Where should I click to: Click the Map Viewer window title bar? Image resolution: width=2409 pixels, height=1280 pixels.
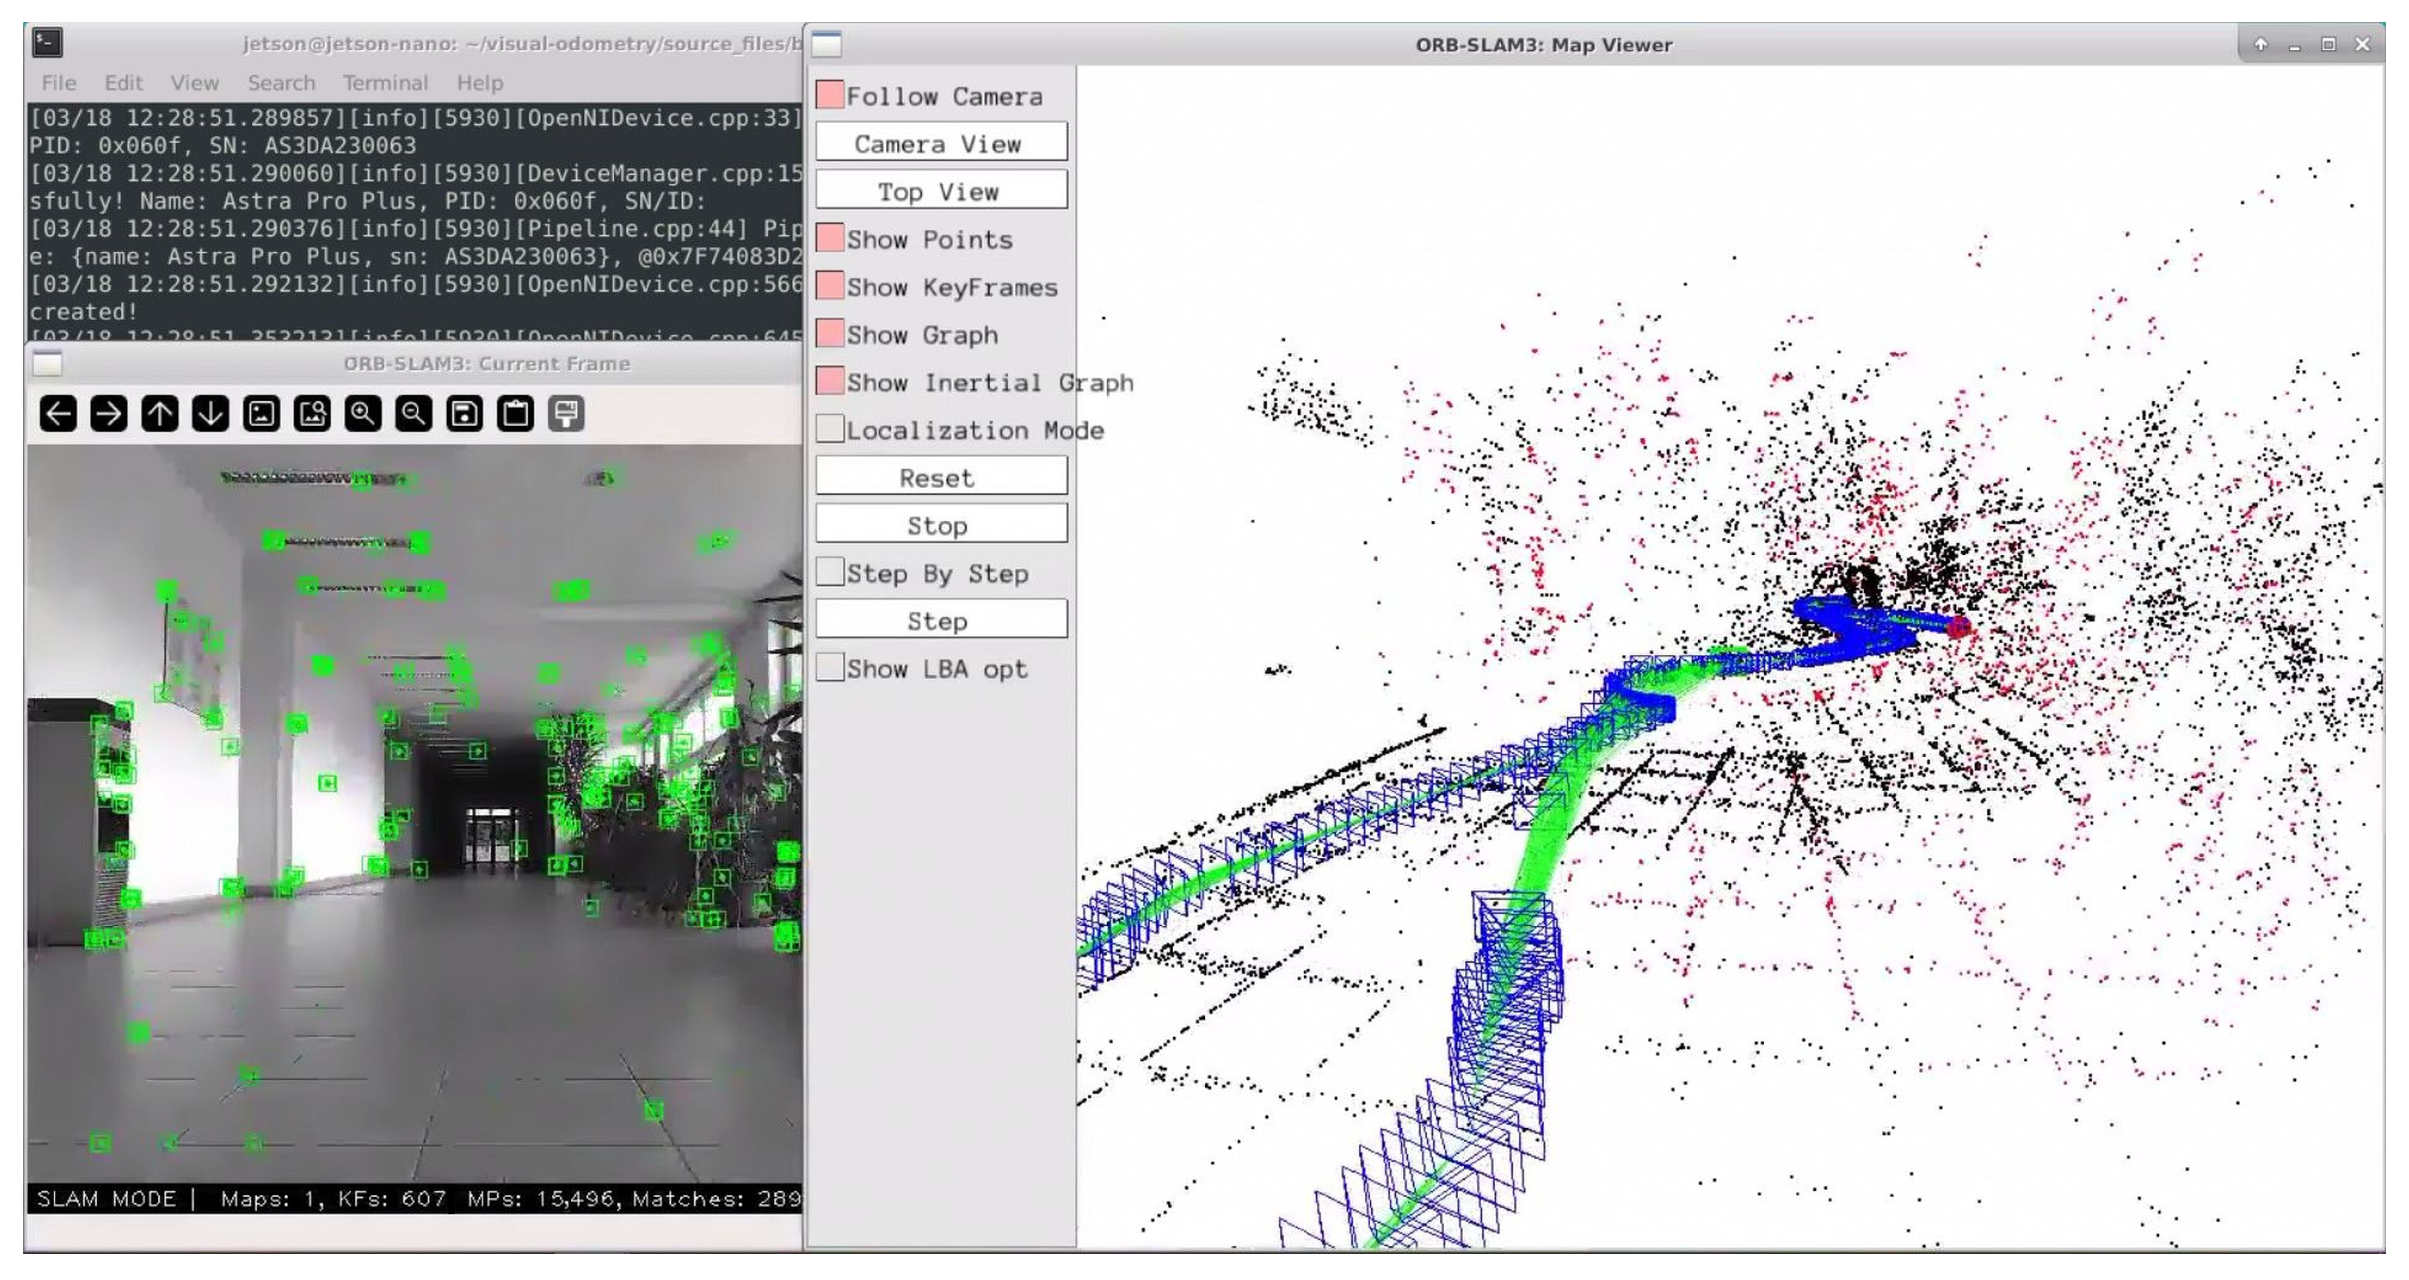coord(1543,45)
